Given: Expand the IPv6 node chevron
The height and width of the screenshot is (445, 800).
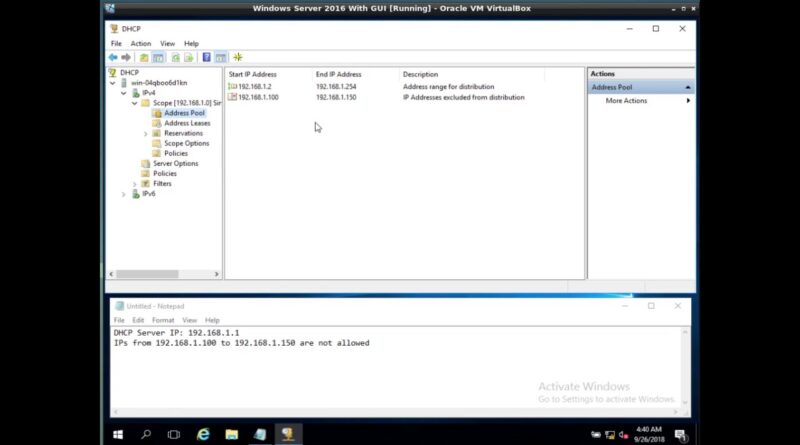Looking at the screenshot, I should pos(123,194).
